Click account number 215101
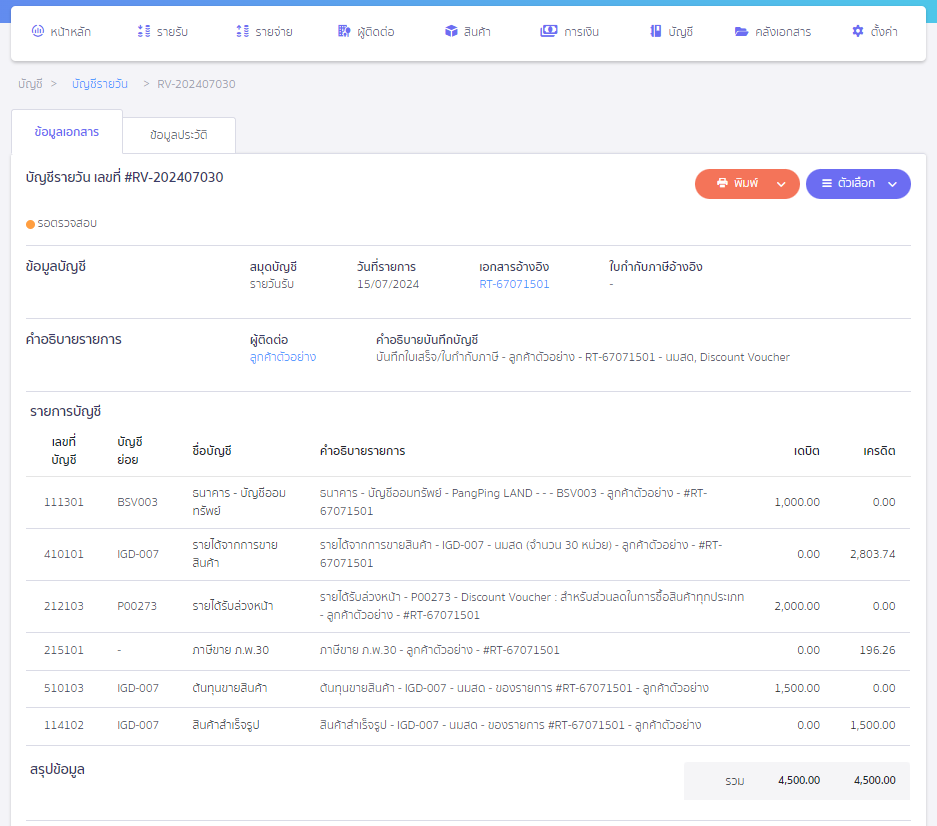The height and width of the screenshot is (826, 937). pyautogui.click(x=64, y=650)
